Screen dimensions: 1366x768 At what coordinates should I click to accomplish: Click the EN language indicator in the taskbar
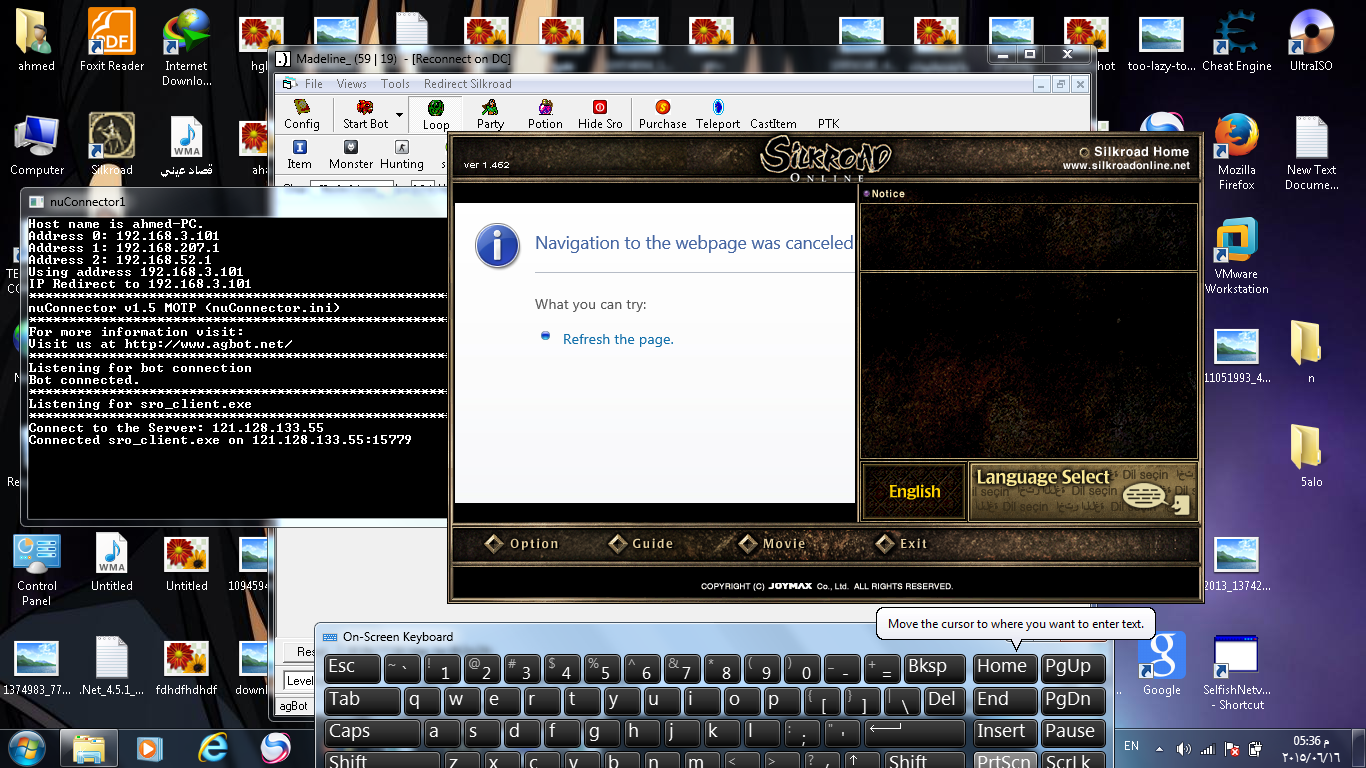[1131, 746]
